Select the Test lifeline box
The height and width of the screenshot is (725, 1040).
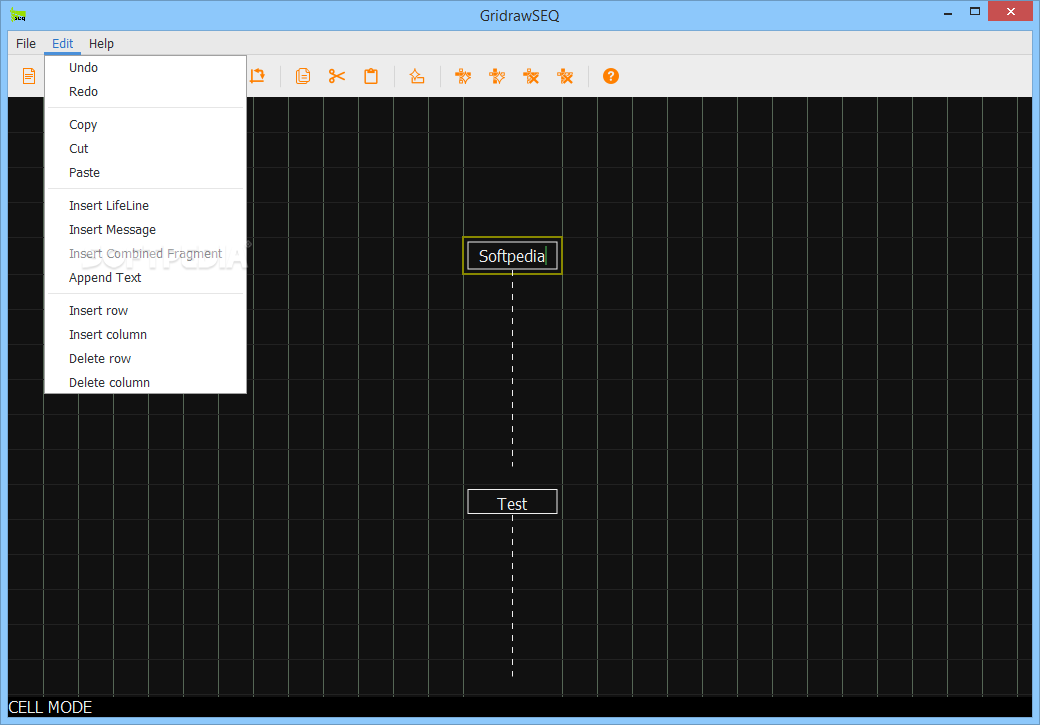pos(512,502)
